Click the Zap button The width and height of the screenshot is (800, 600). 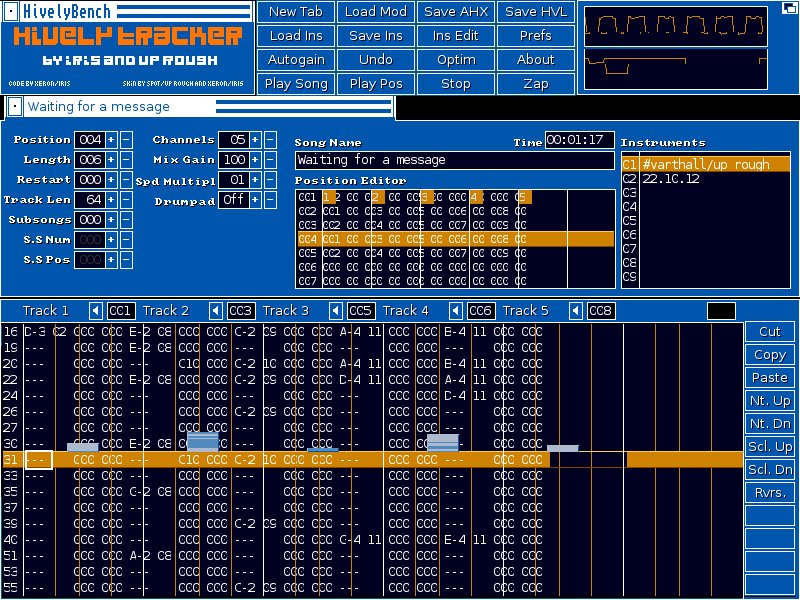tap(536, 84)
